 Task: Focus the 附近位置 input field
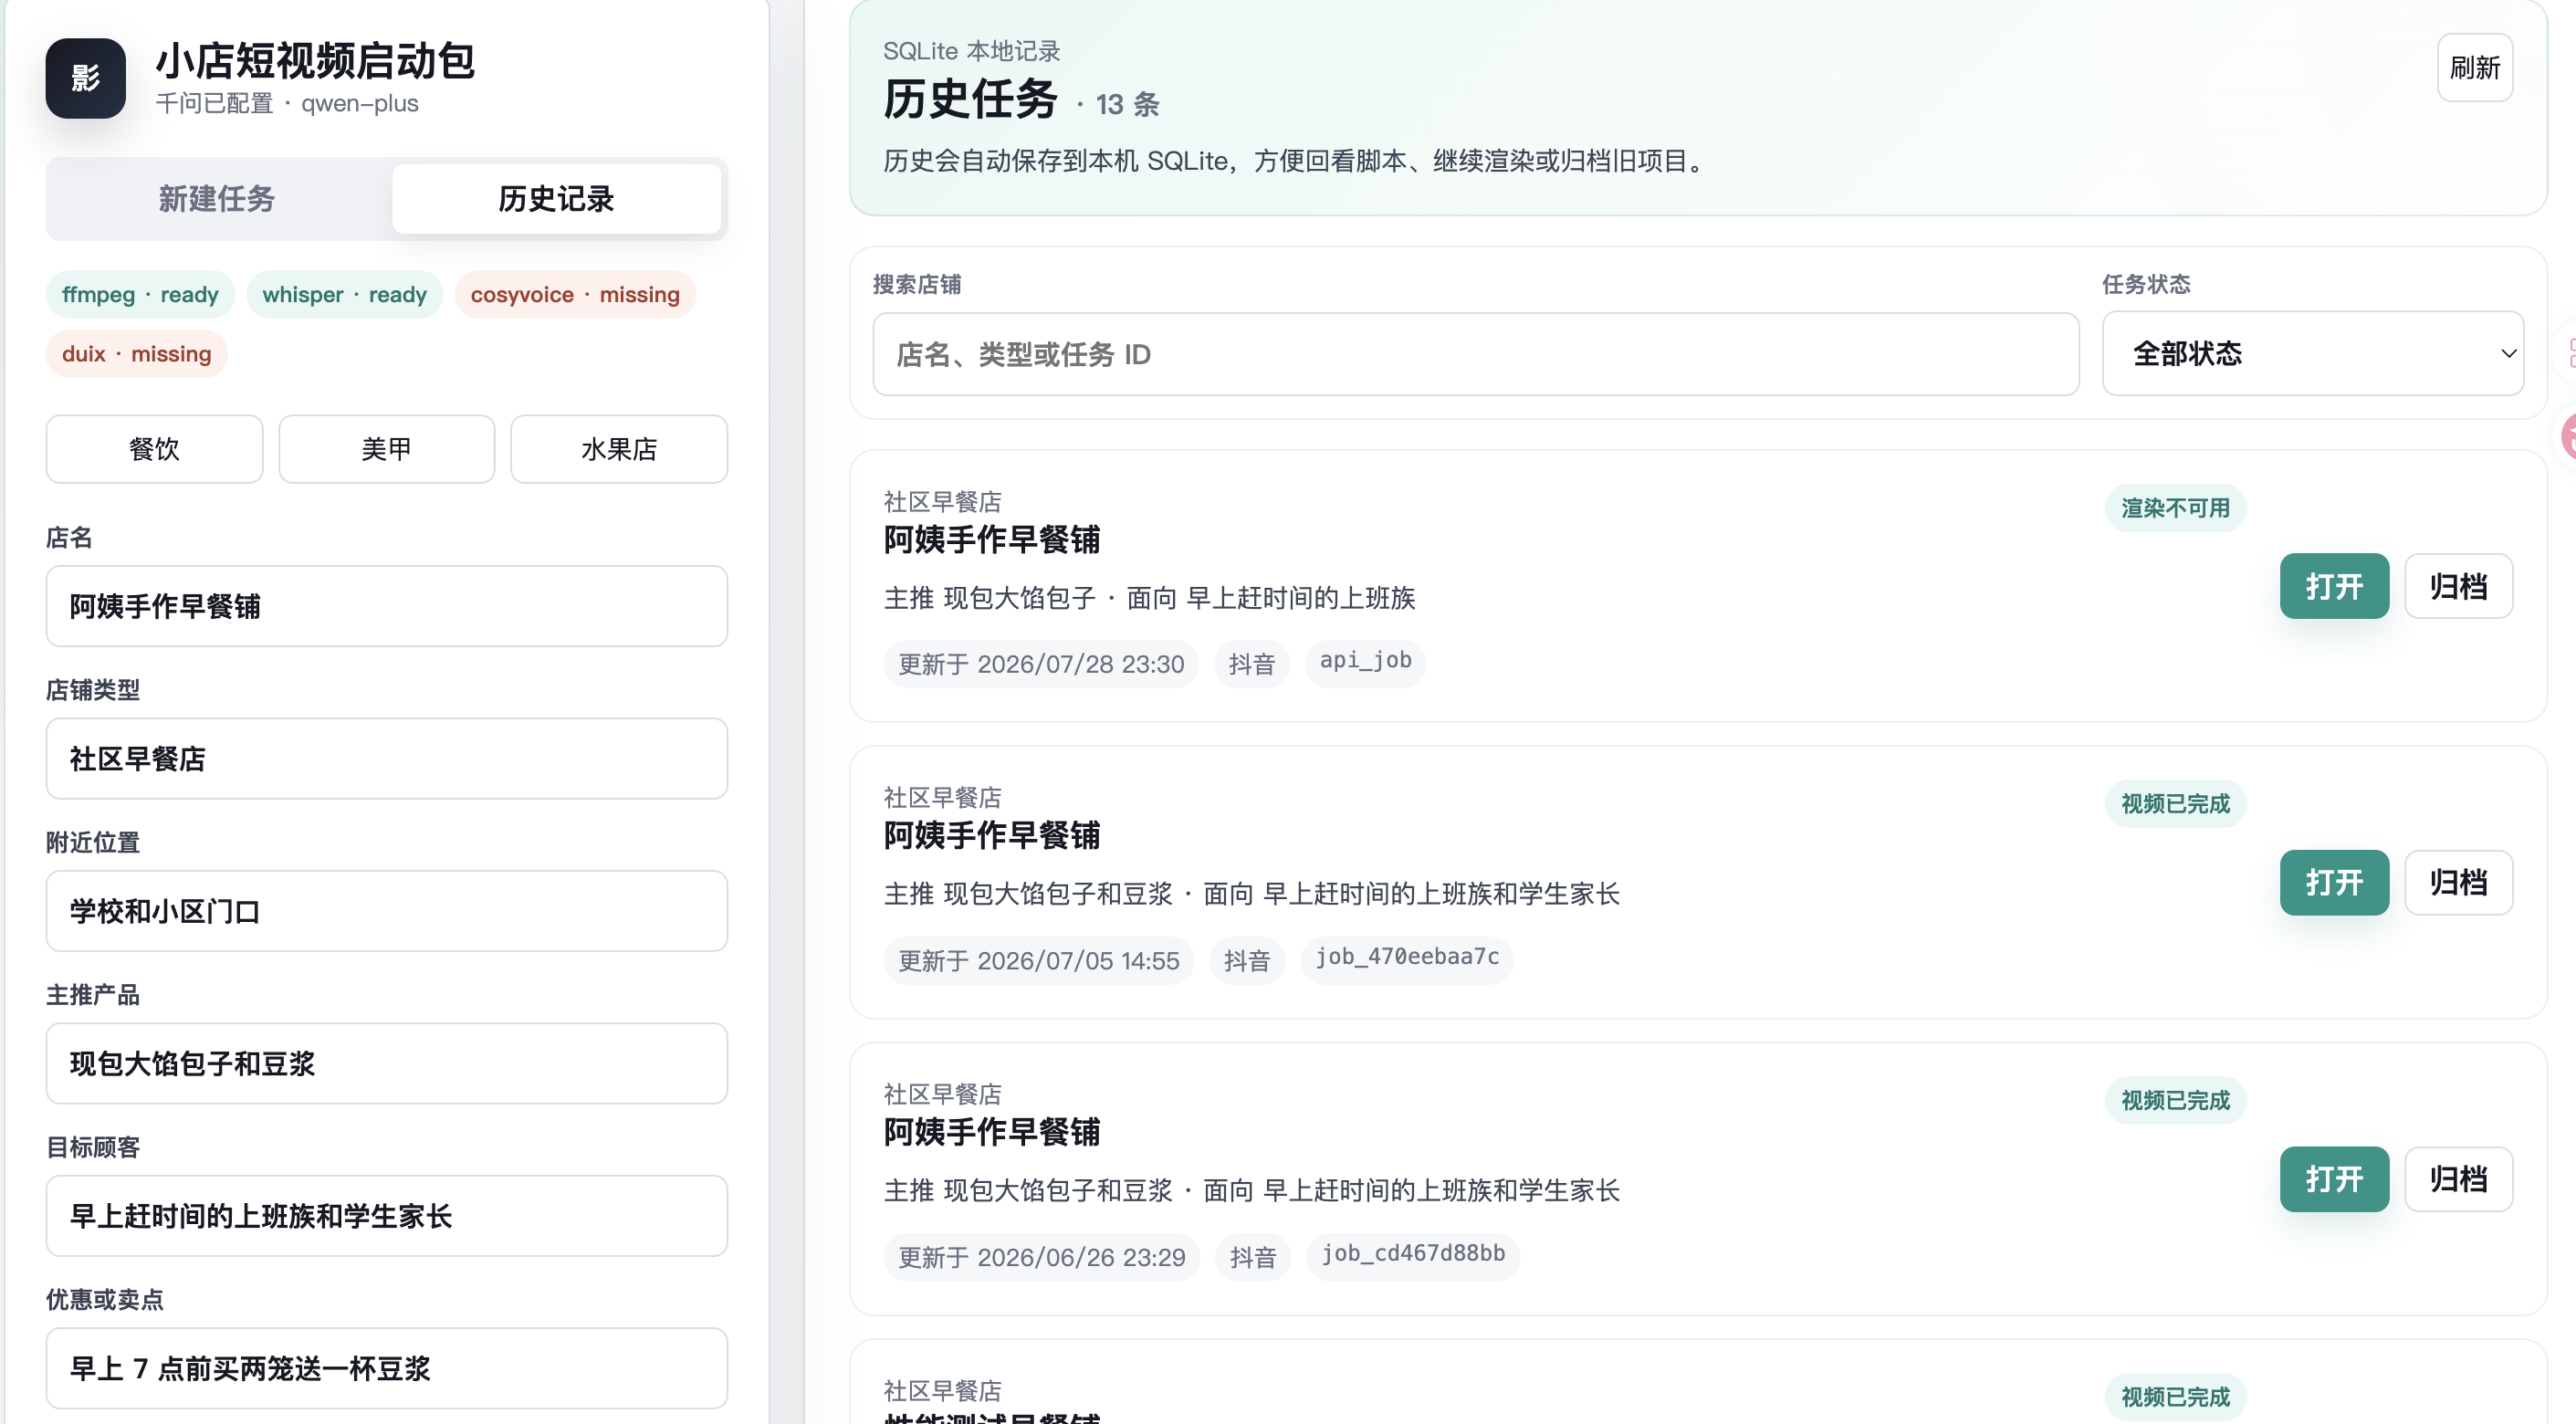(x=386, y=911)
